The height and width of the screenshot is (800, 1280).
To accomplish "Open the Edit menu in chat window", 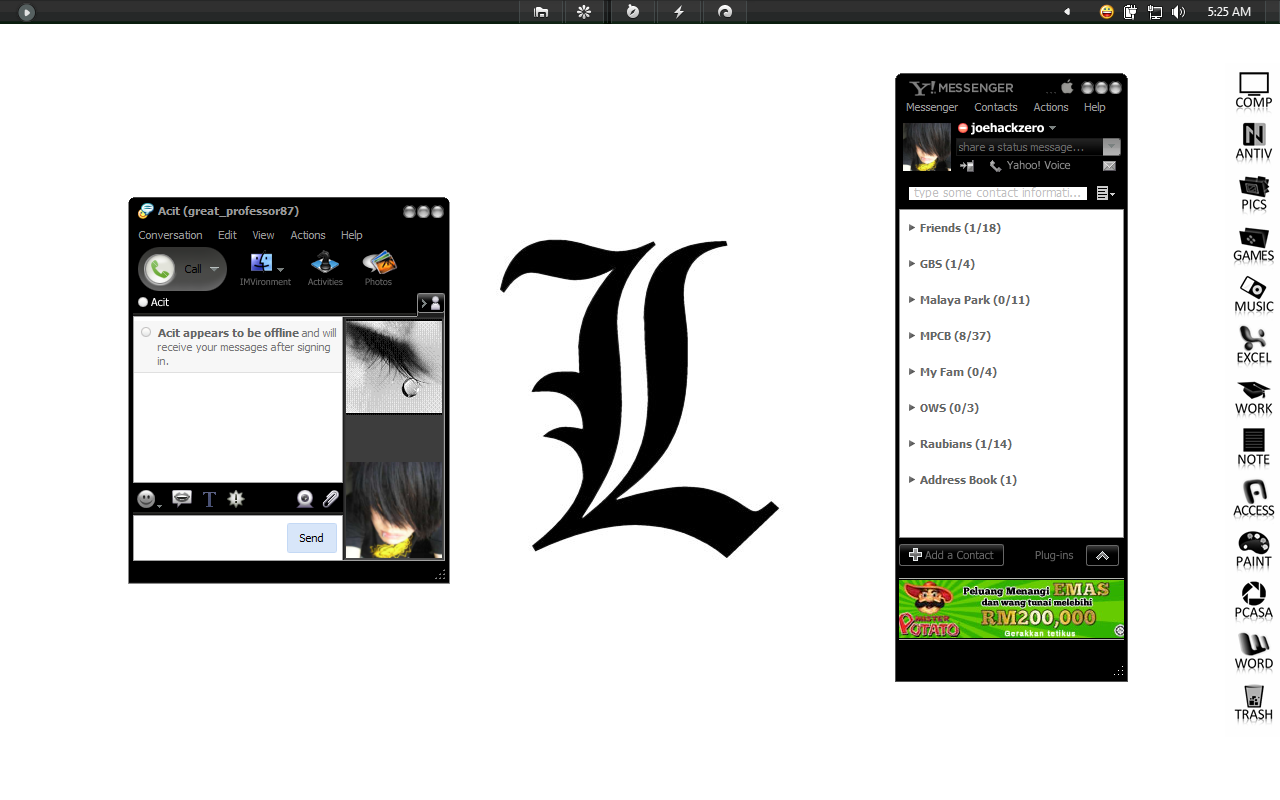I will [x=227, y=235].
